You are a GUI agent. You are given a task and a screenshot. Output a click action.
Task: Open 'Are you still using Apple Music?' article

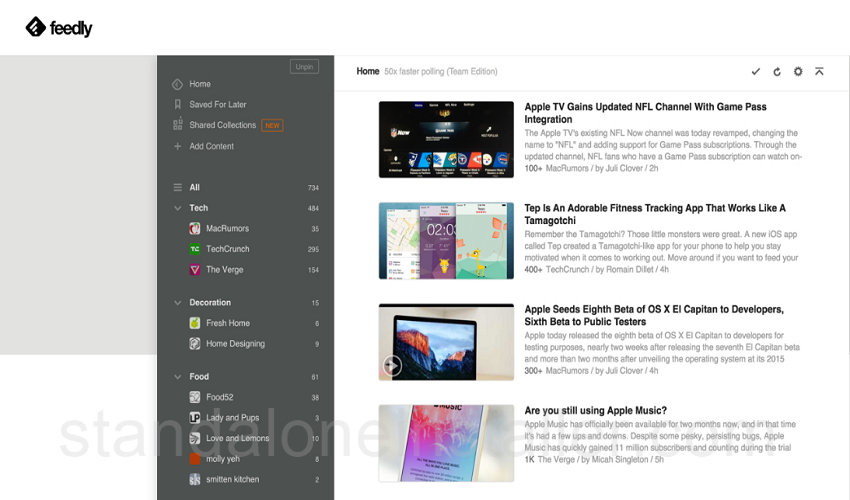tap(595, 411)
